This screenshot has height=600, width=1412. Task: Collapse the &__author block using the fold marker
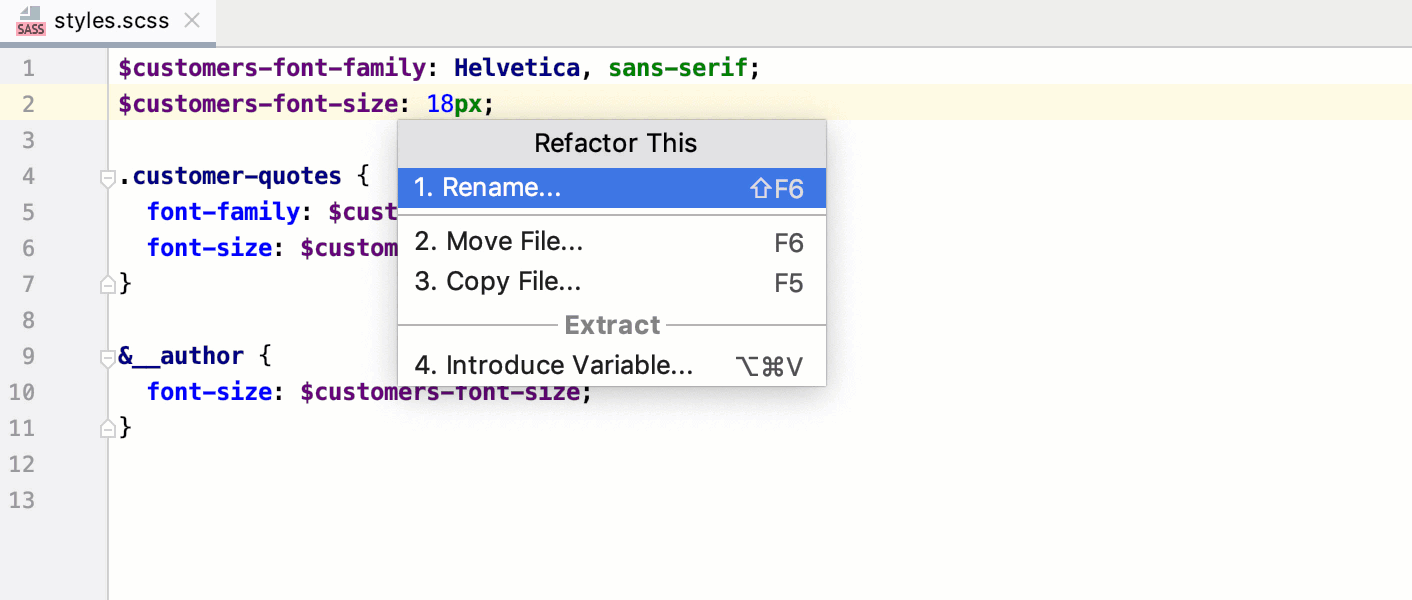tap(107, 355)
